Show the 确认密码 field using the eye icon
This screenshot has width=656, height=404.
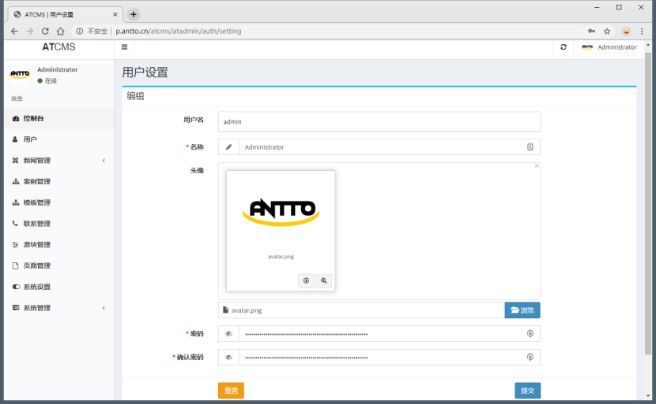coord(229,357)
